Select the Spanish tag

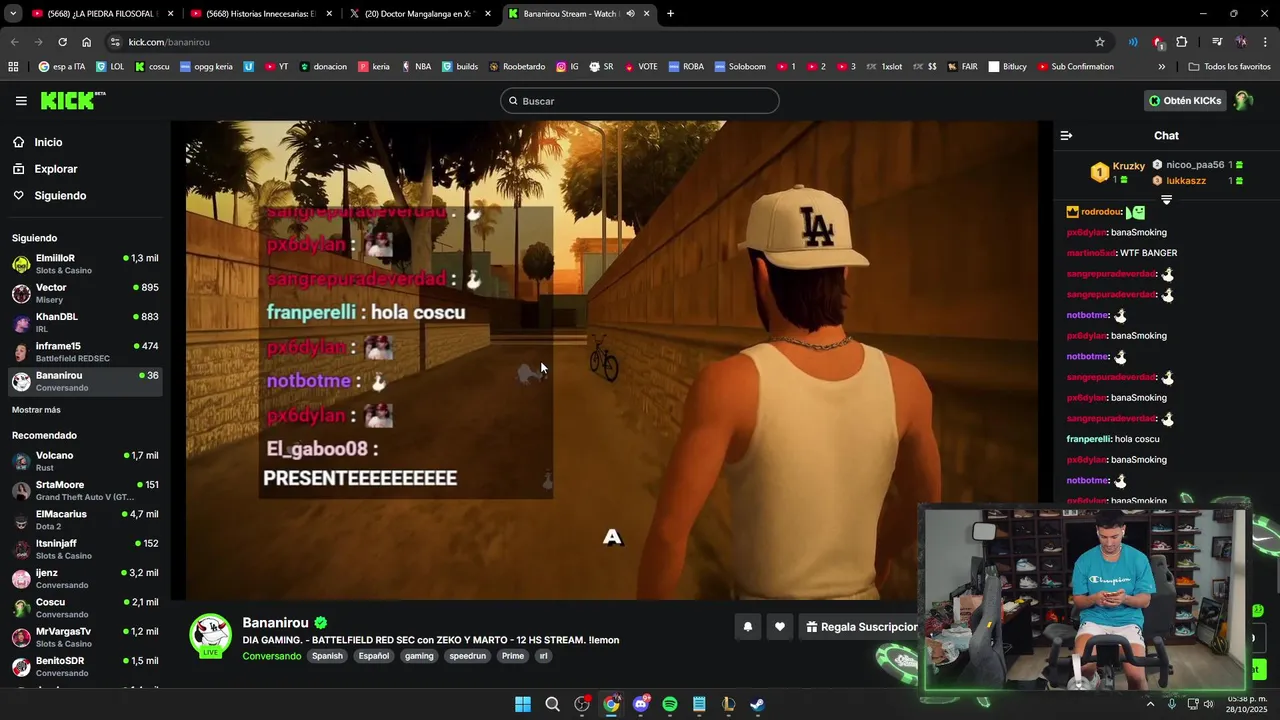pyautogui.click(x=327, y=656)
